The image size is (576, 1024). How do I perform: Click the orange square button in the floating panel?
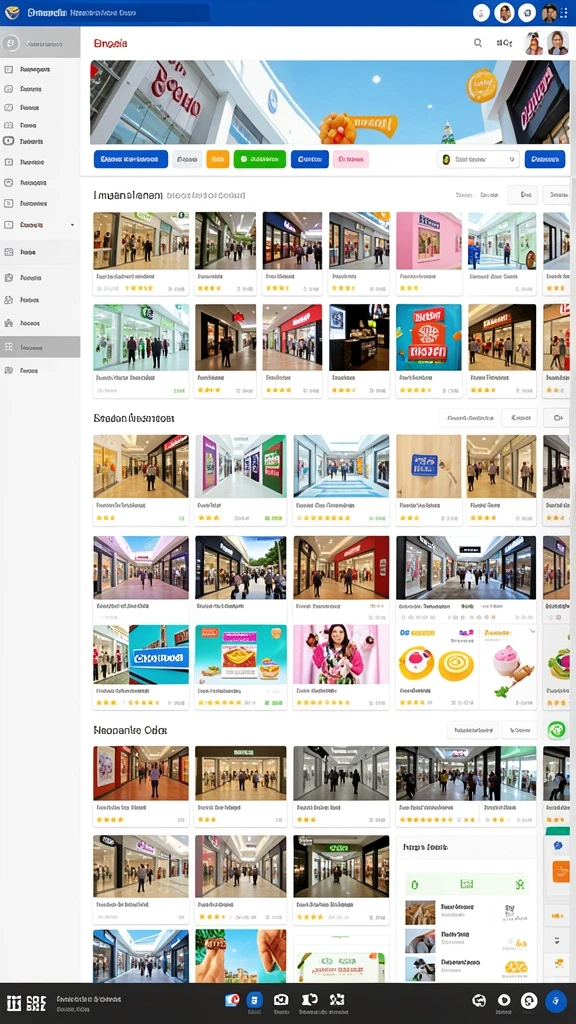pyautogui.click(x=560, y=871)
